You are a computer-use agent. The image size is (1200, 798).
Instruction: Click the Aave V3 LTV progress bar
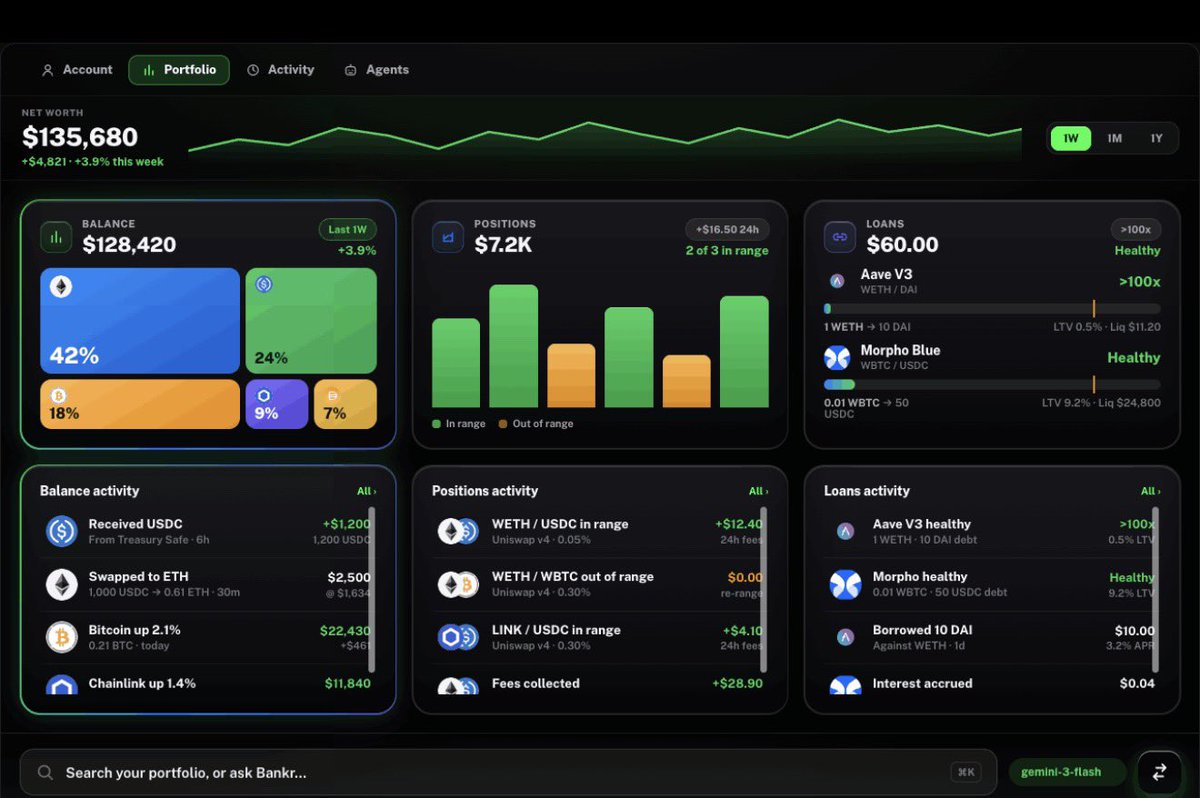point(992,309)
